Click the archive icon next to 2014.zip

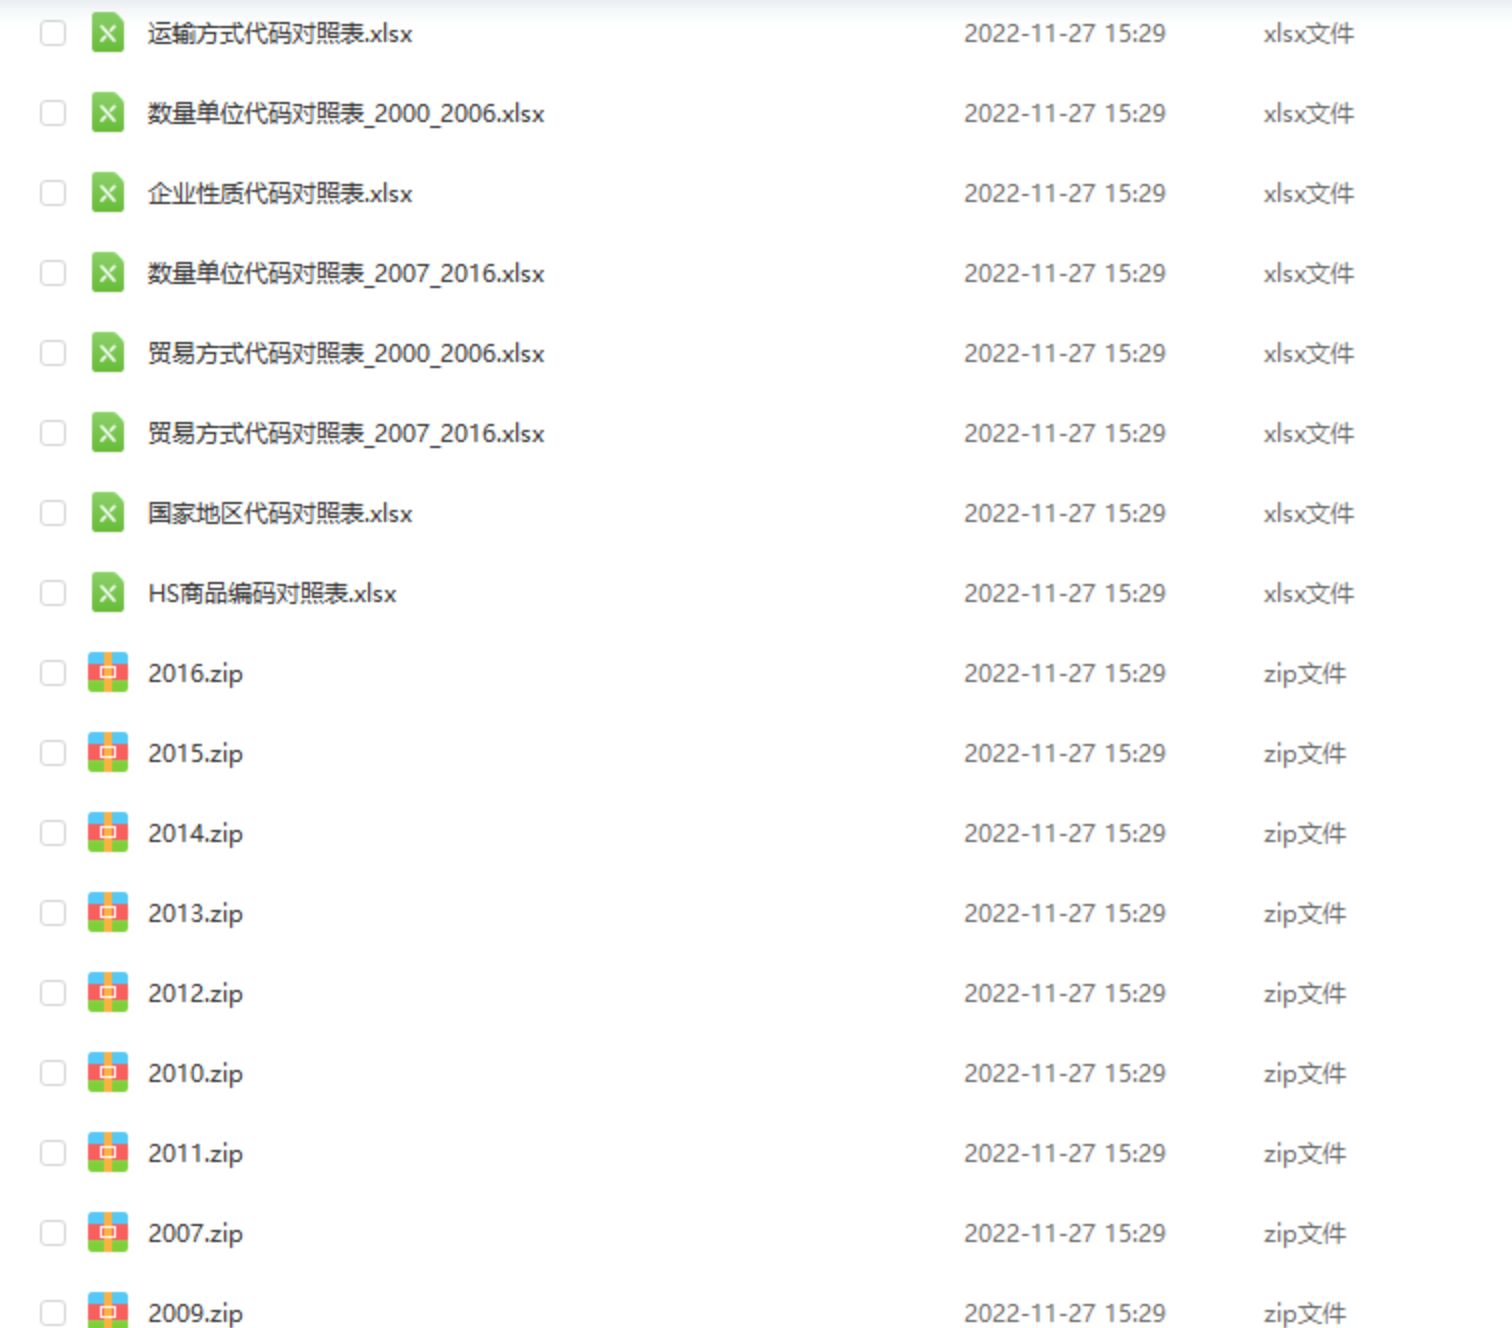point(108,833)
